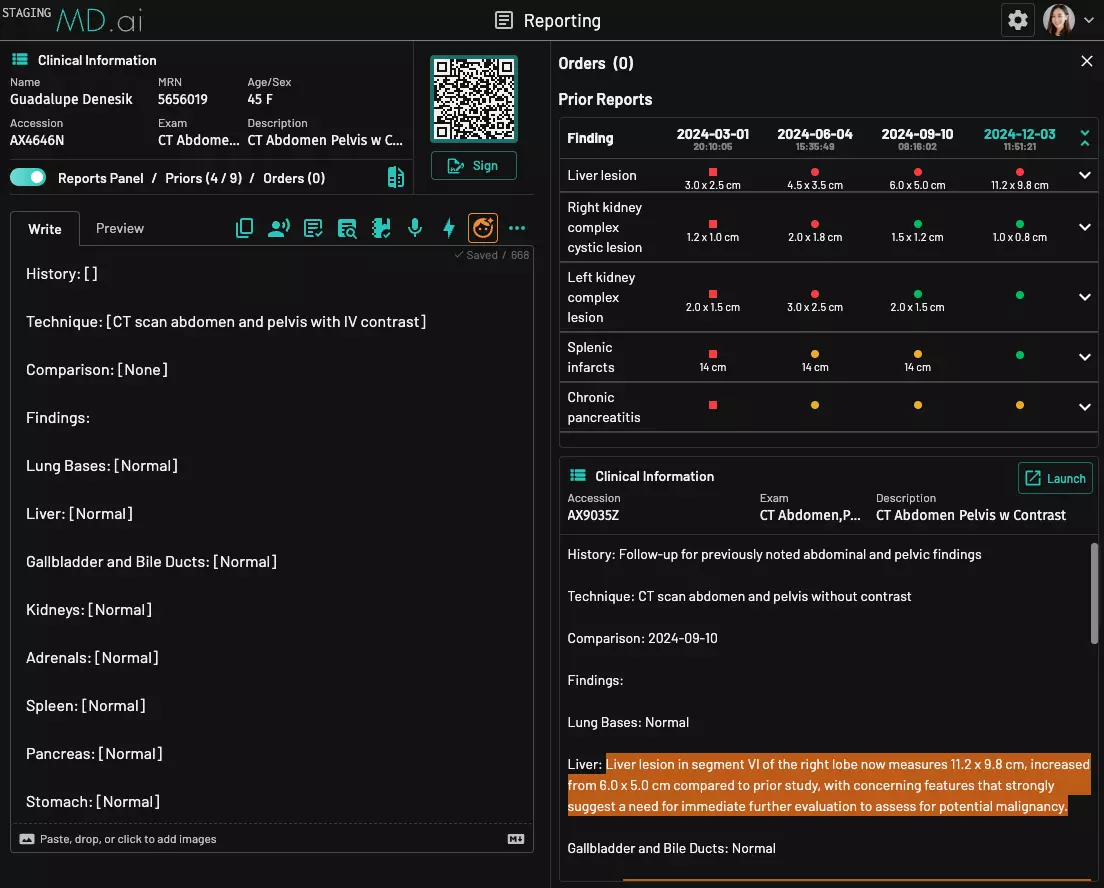Activate the microphone icon
Screen dimensions: 1104x888
pyautogui.click(x=415, y=228)
